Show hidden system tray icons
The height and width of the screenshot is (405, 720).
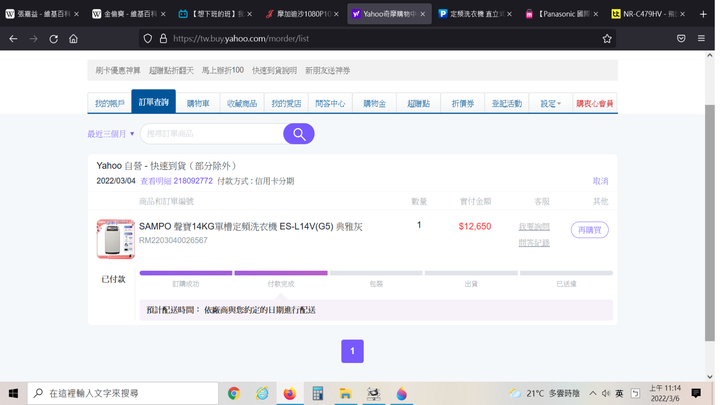tap(593, 394)
